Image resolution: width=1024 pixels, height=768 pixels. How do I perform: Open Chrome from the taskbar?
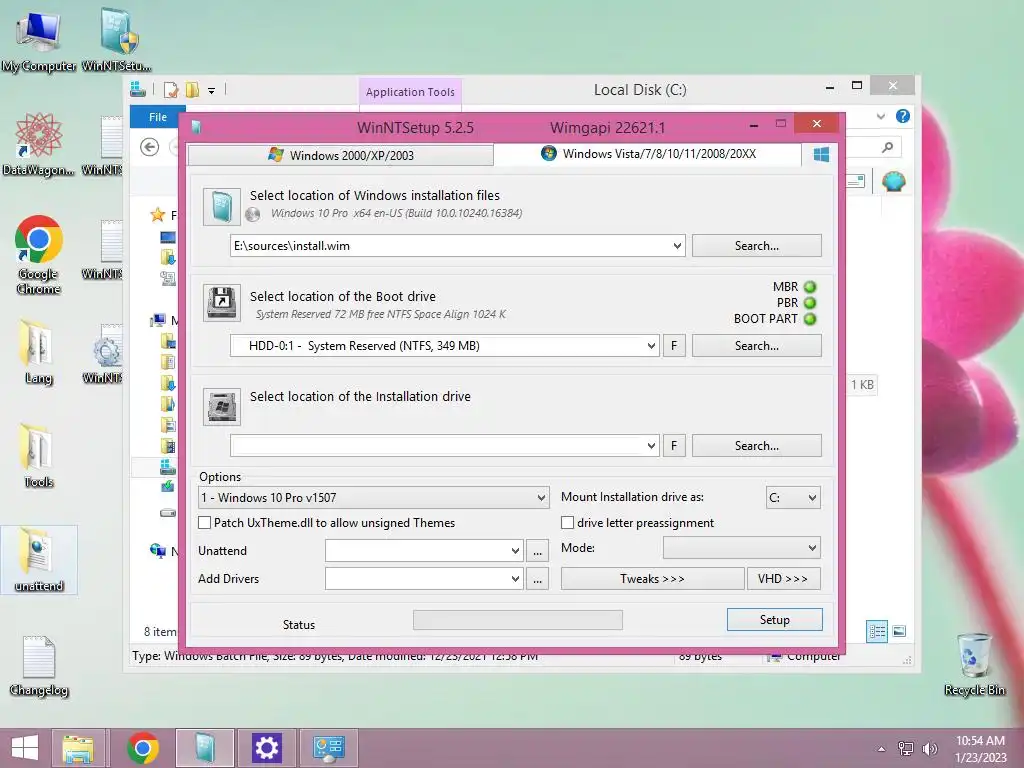(x=142, y=748)
